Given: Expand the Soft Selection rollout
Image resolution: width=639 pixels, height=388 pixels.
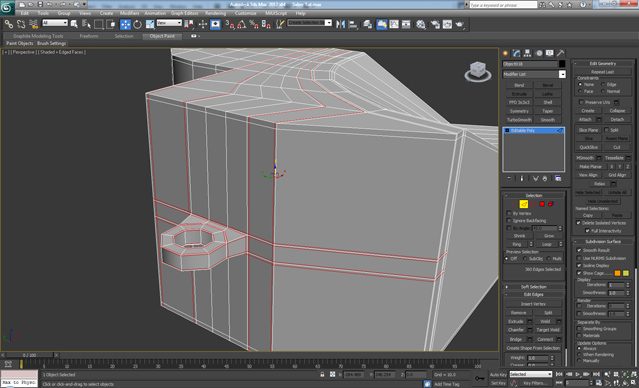Looking at the screenshot, I should (533, 287).
